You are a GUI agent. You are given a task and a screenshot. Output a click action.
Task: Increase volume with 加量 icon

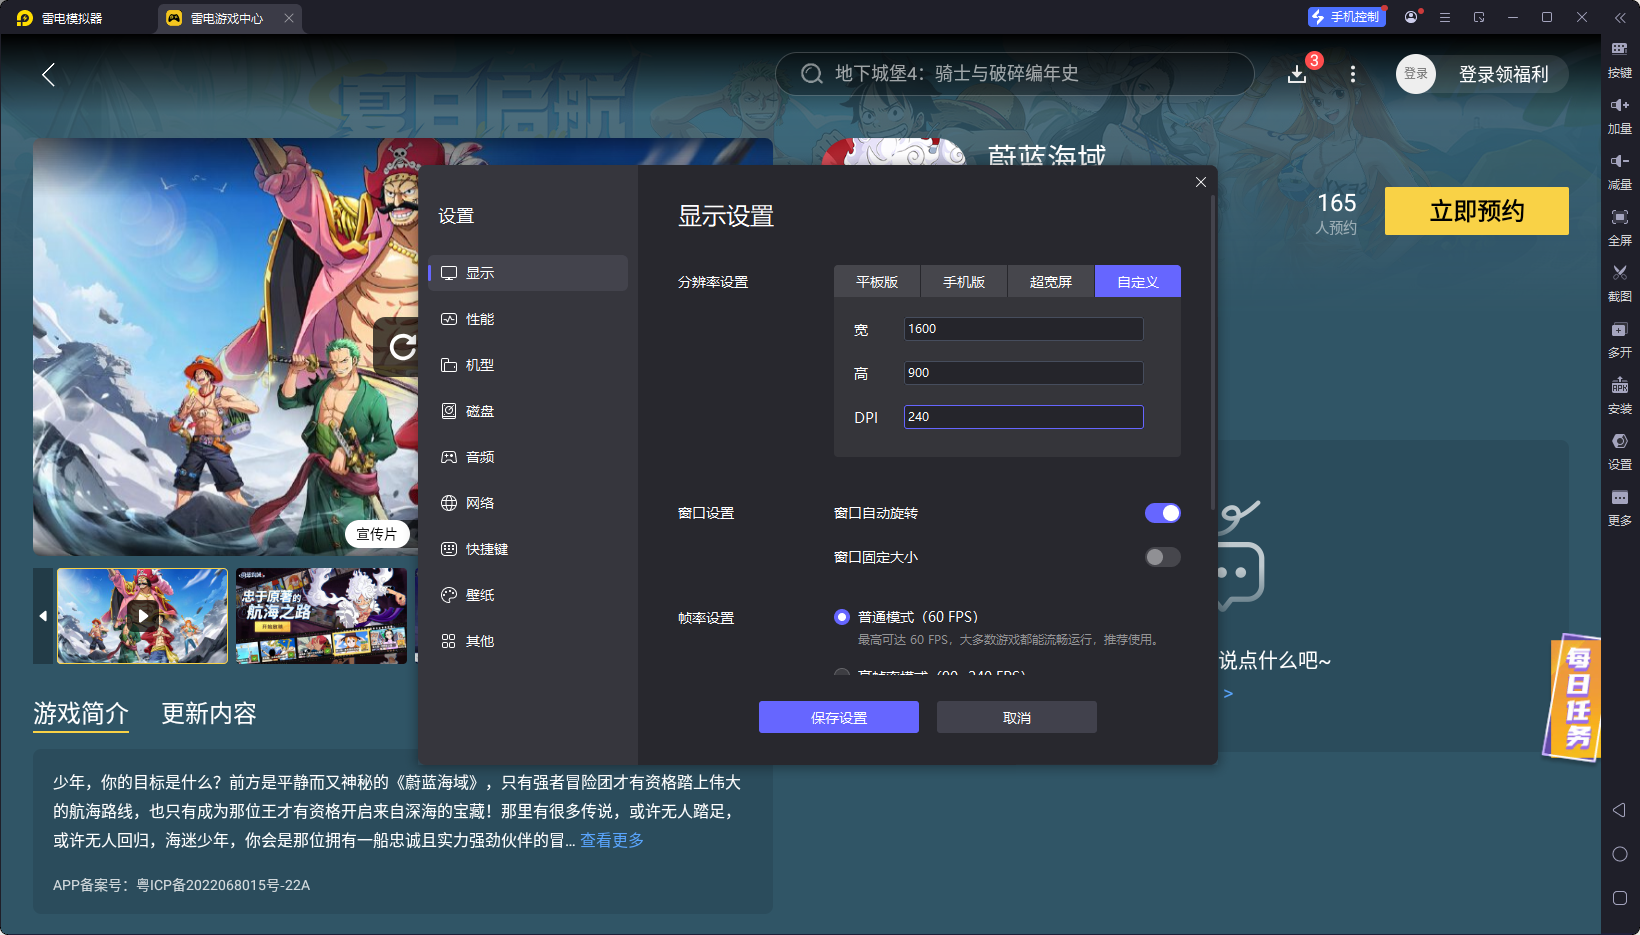tap(1619, 105)
